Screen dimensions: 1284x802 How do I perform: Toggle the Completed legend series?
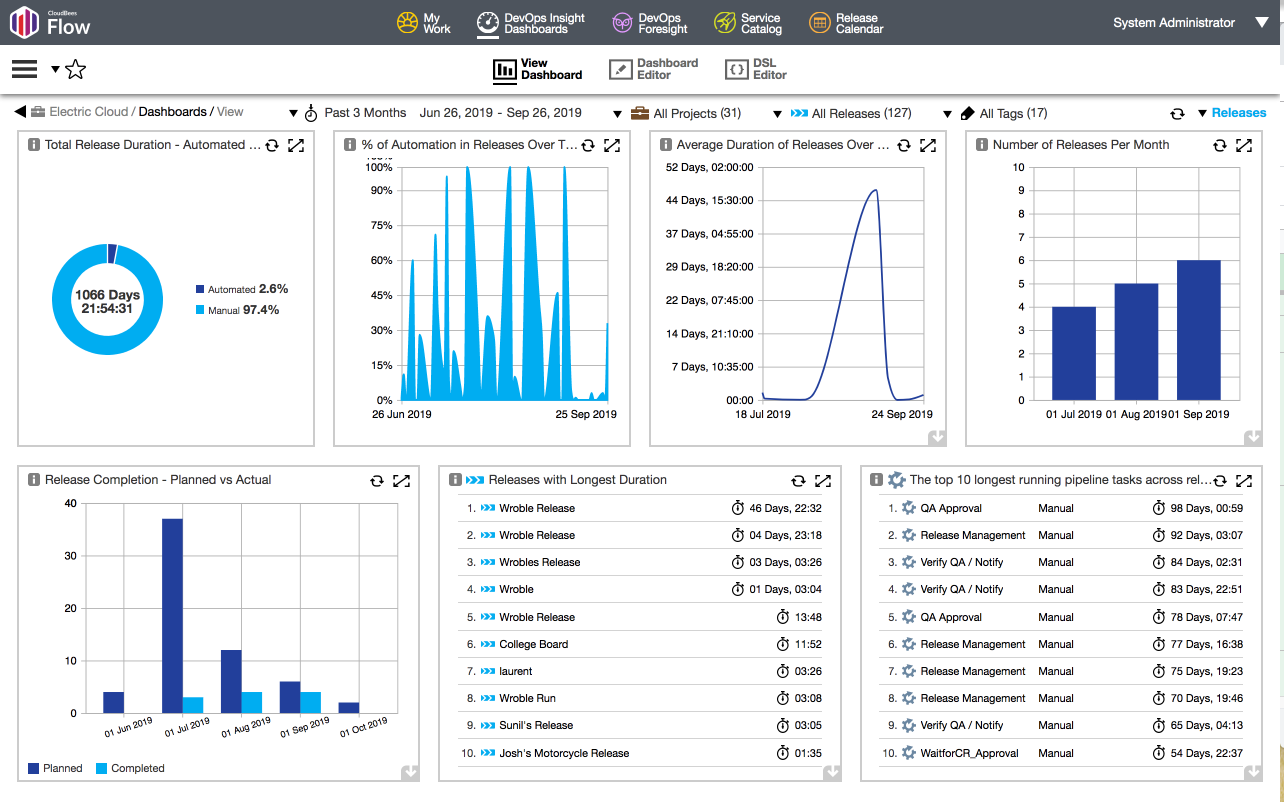[x=130, y=768]
